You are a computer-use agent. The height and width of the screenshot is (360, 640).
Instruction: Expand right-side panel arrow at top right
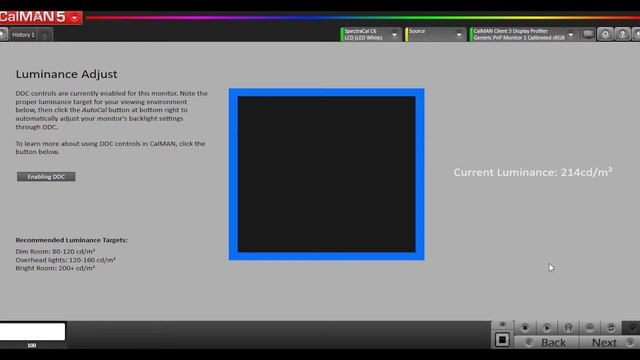click(x=636, y=34)
